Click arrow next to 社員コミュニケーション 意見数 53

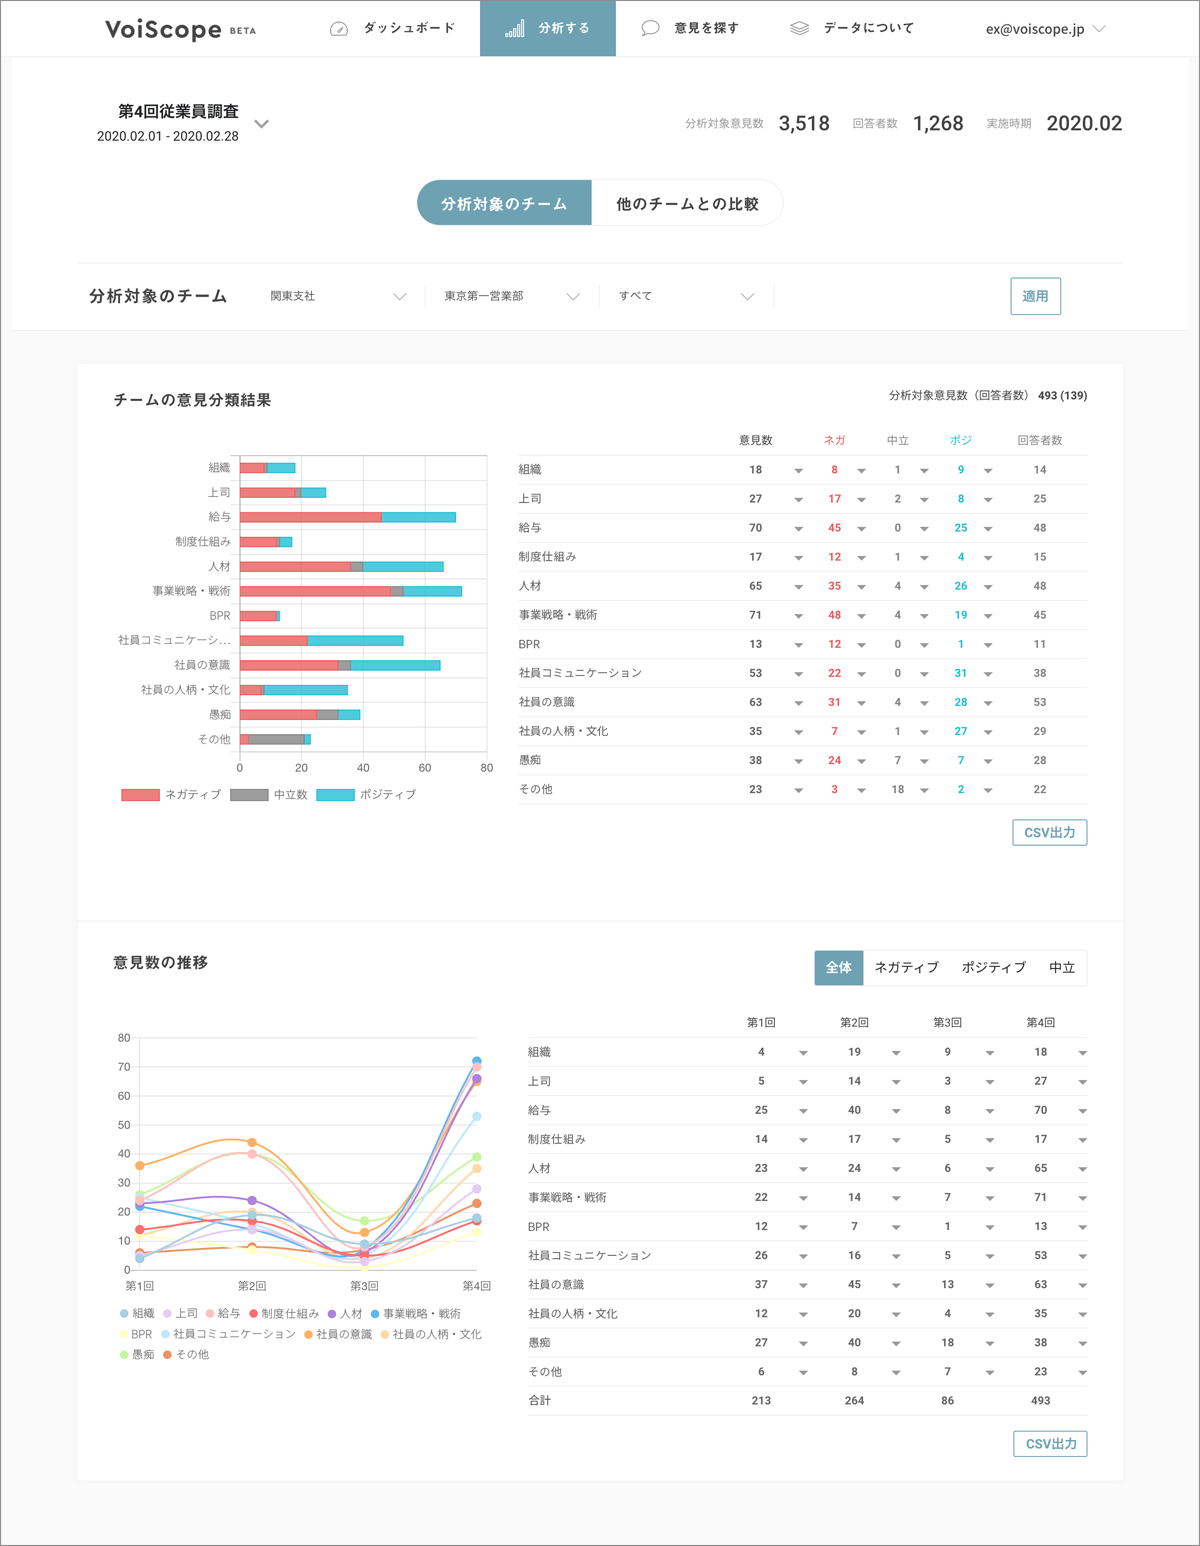tap(798, 674)
